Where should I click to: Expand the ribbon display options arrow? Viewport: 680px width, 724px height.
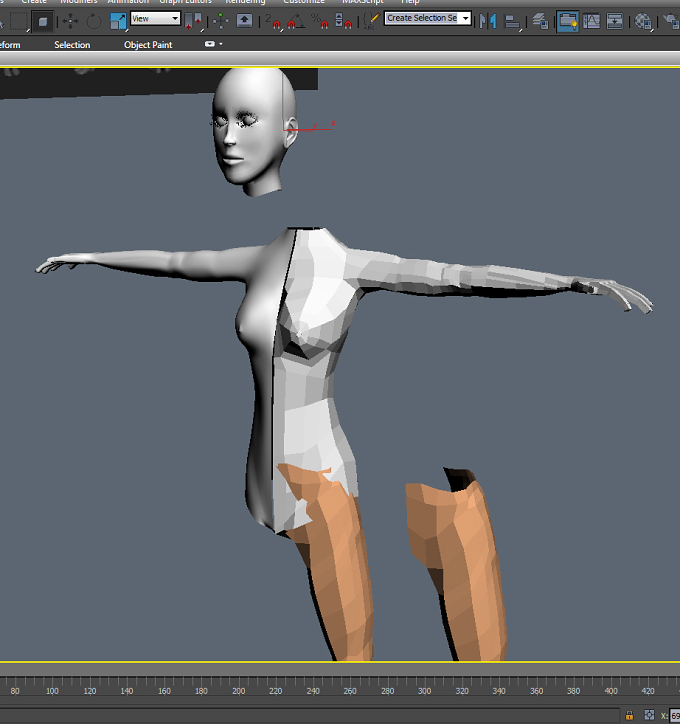221,44
